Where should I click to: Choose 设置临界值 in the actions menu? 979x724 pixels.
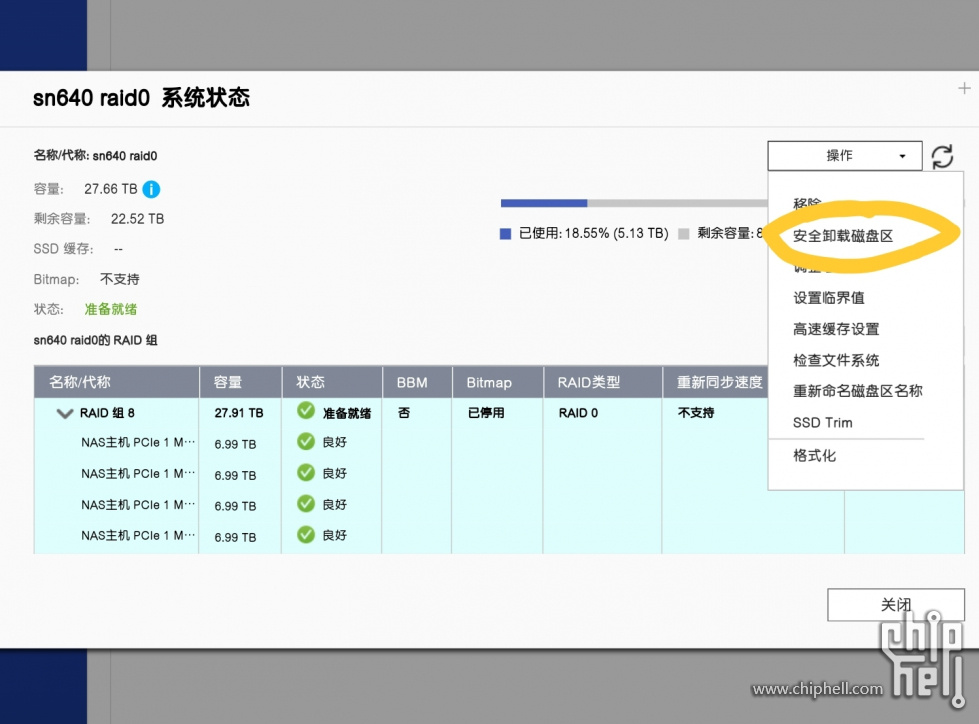pos(829,298)
